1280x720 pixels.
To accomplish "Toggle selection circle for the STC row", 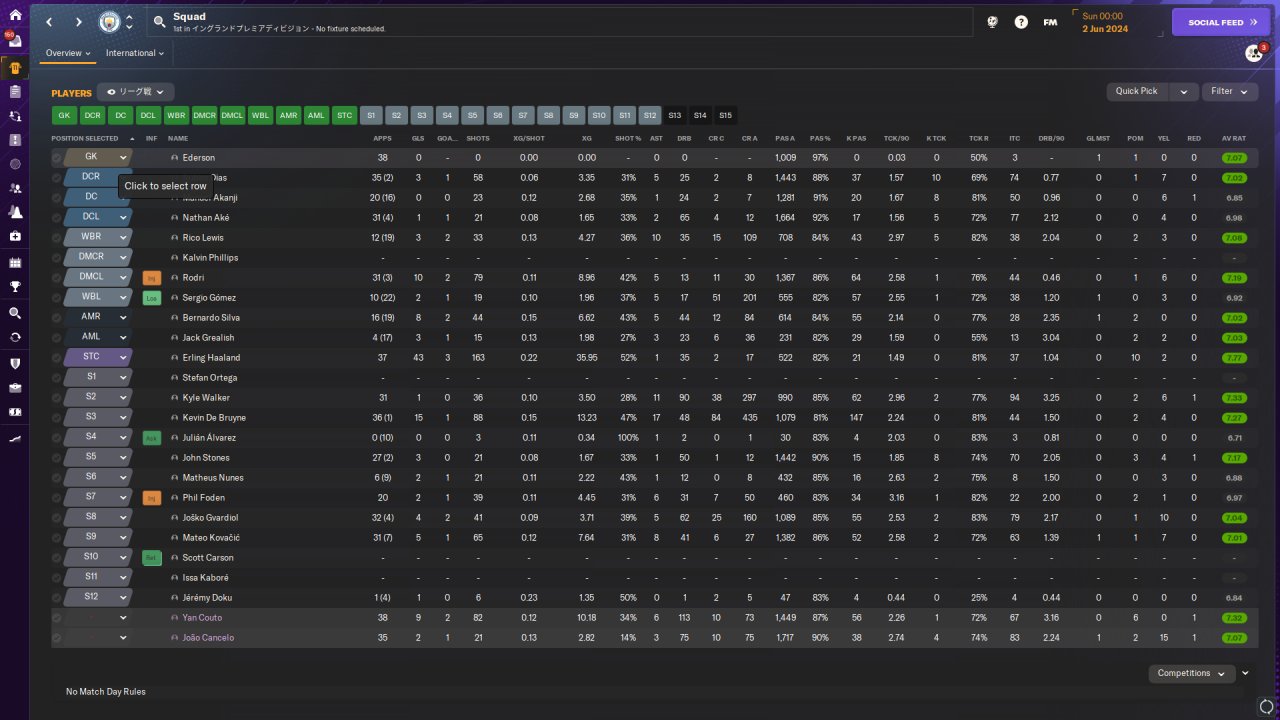I will tap(57, 358).
